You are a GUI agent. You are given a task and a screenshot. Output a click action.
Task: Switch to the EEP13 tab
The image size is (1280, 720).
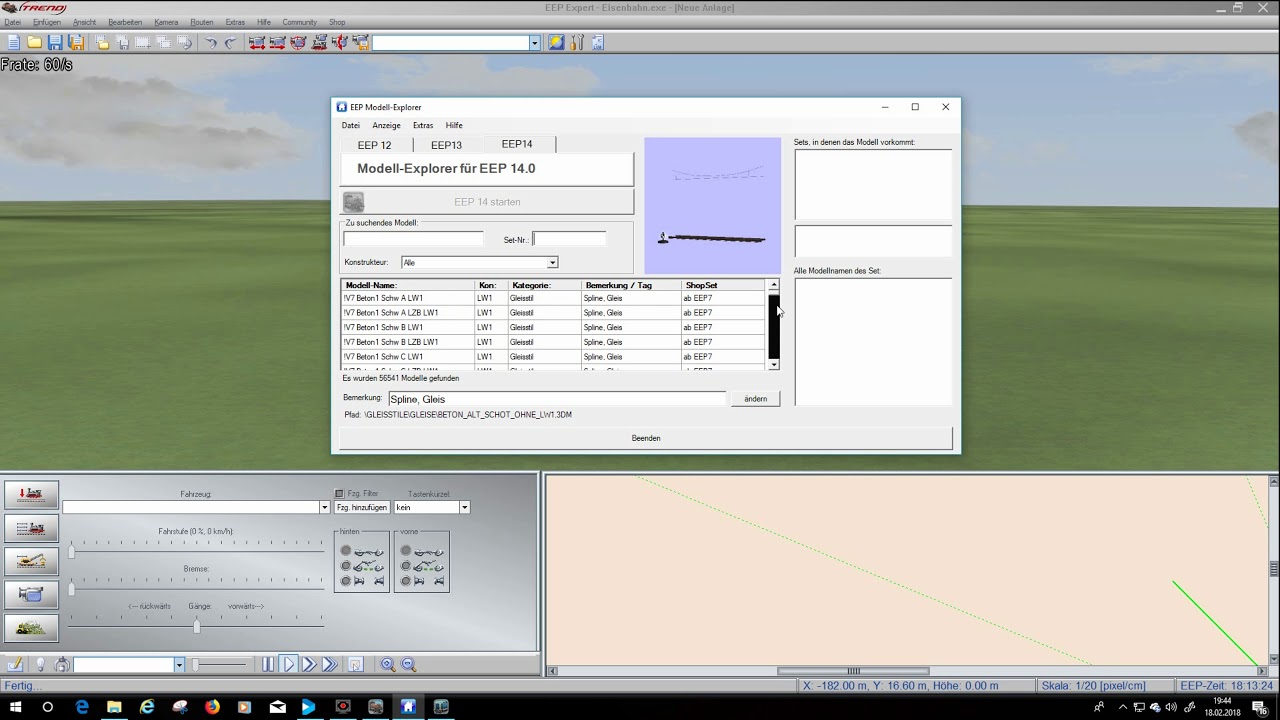pyautogui.click(x=447, y=145)
